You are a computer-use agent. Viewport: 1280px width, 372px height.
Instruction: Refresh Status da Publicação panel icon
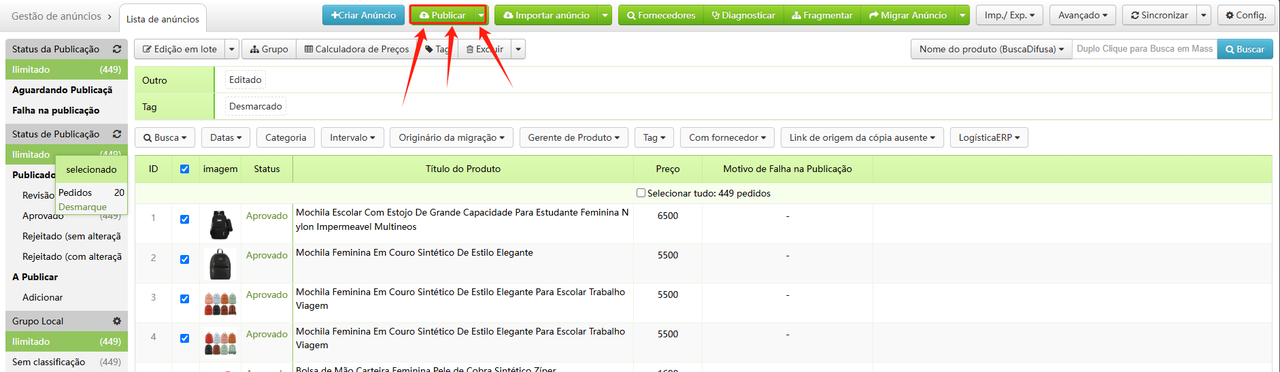click(118, 49)
